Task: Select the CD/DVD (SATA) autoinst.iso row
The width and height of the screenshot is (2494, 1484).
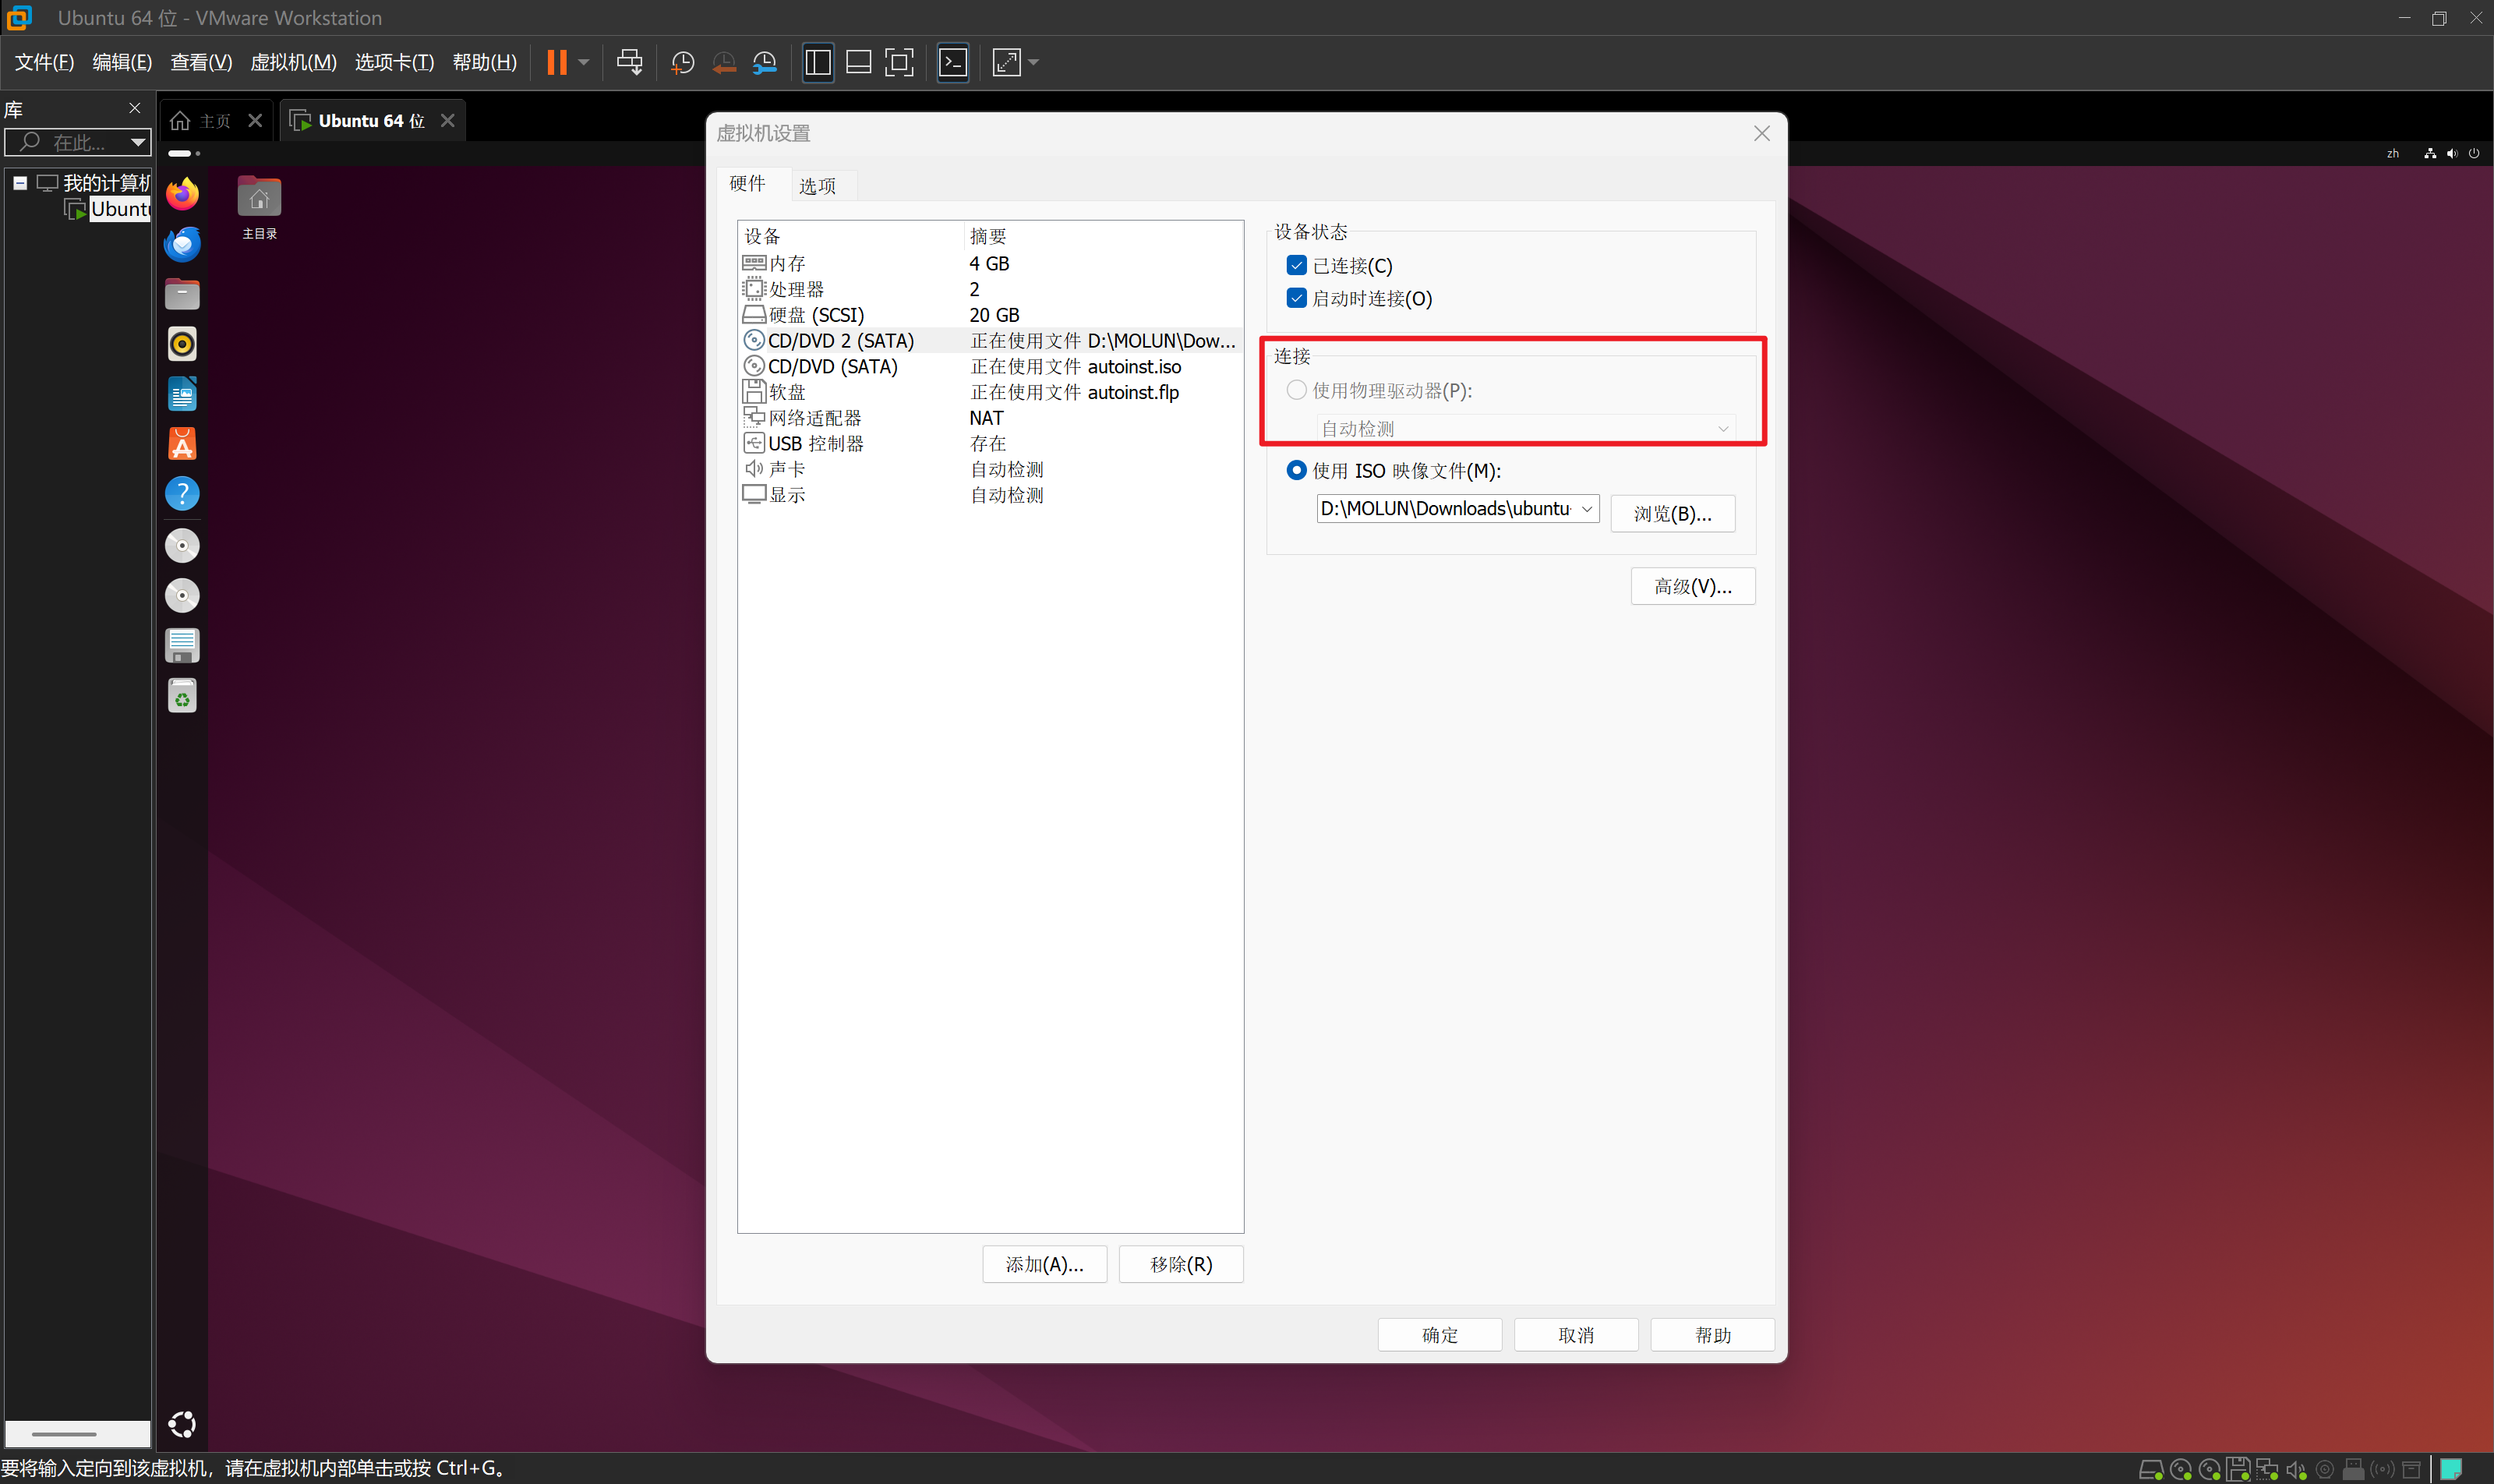Action: 990,366
